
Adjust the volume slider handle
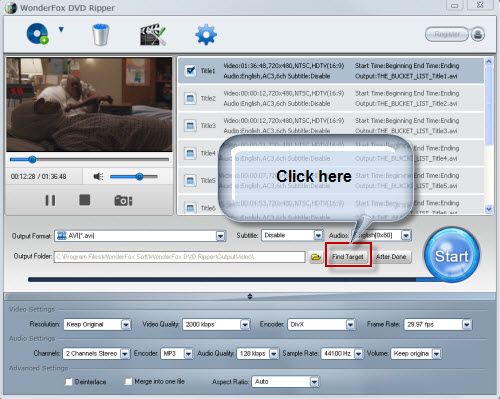point(140,177)
